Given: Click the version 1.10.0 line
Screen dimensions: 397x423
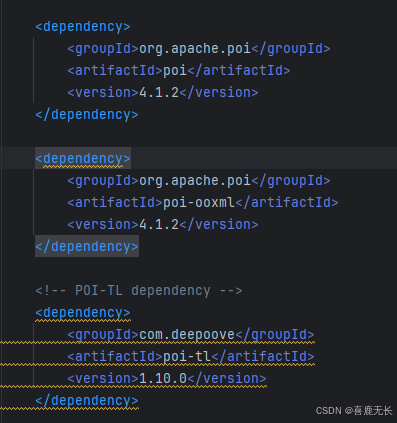Looking at the screenshot, I should (167, 379).
